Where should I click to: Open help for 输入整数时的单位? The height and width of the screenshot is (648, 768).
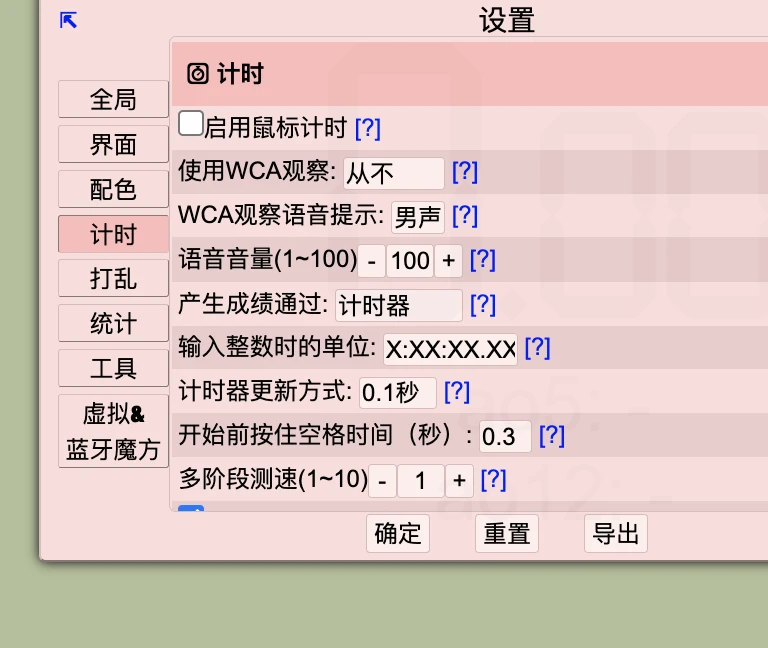(x=538, y=348)
